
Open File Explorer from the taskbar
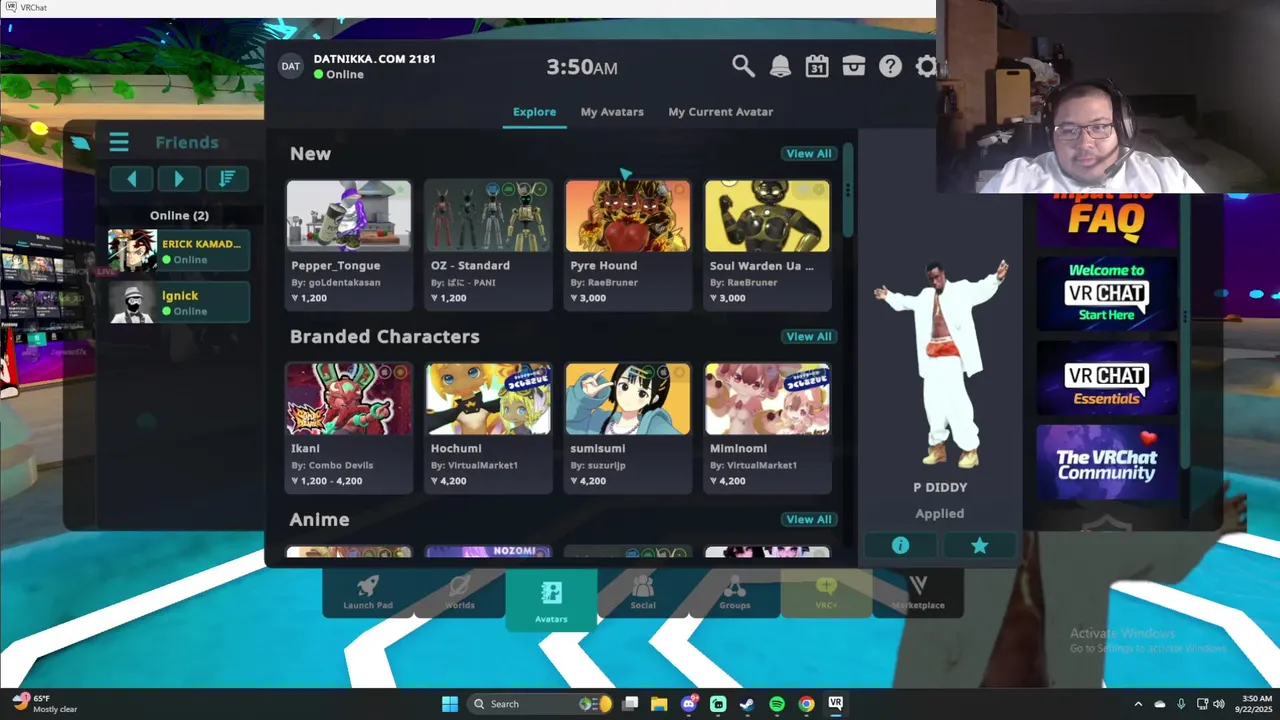(x=659, y=704)
